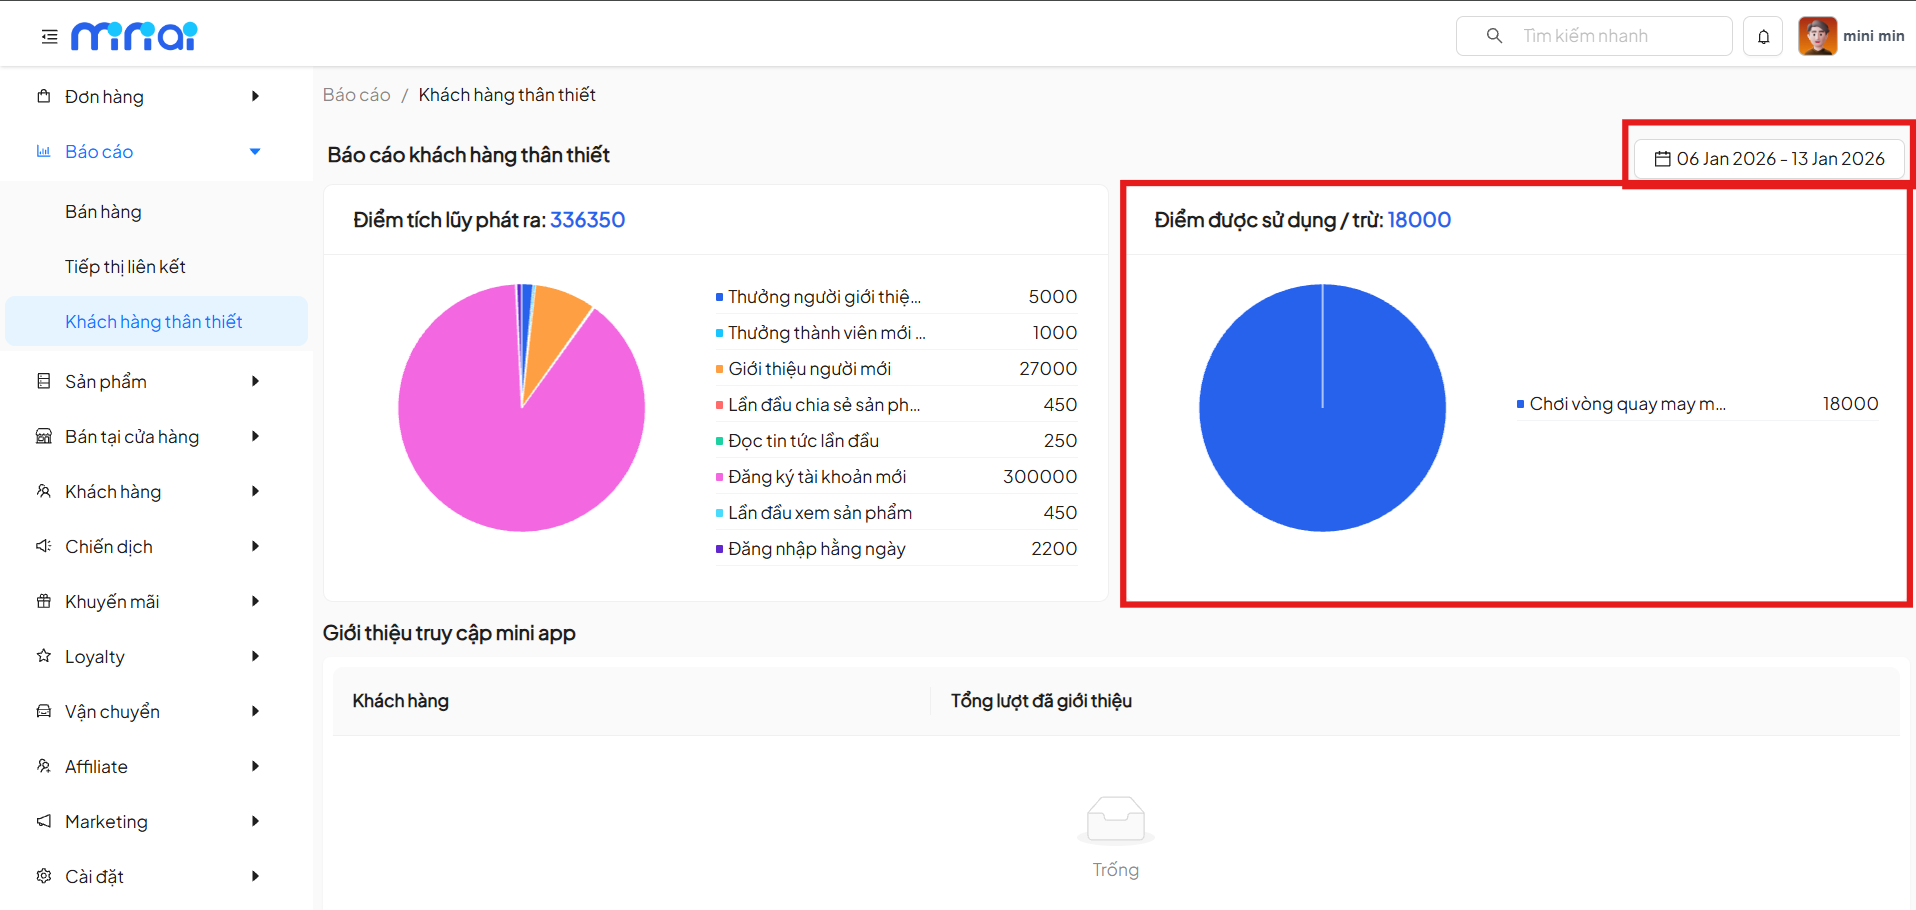The height and width of the screenshot is (910, 1916).
Task: Focus the Tìm kiếm nhanh search field
Action: 1620,36
